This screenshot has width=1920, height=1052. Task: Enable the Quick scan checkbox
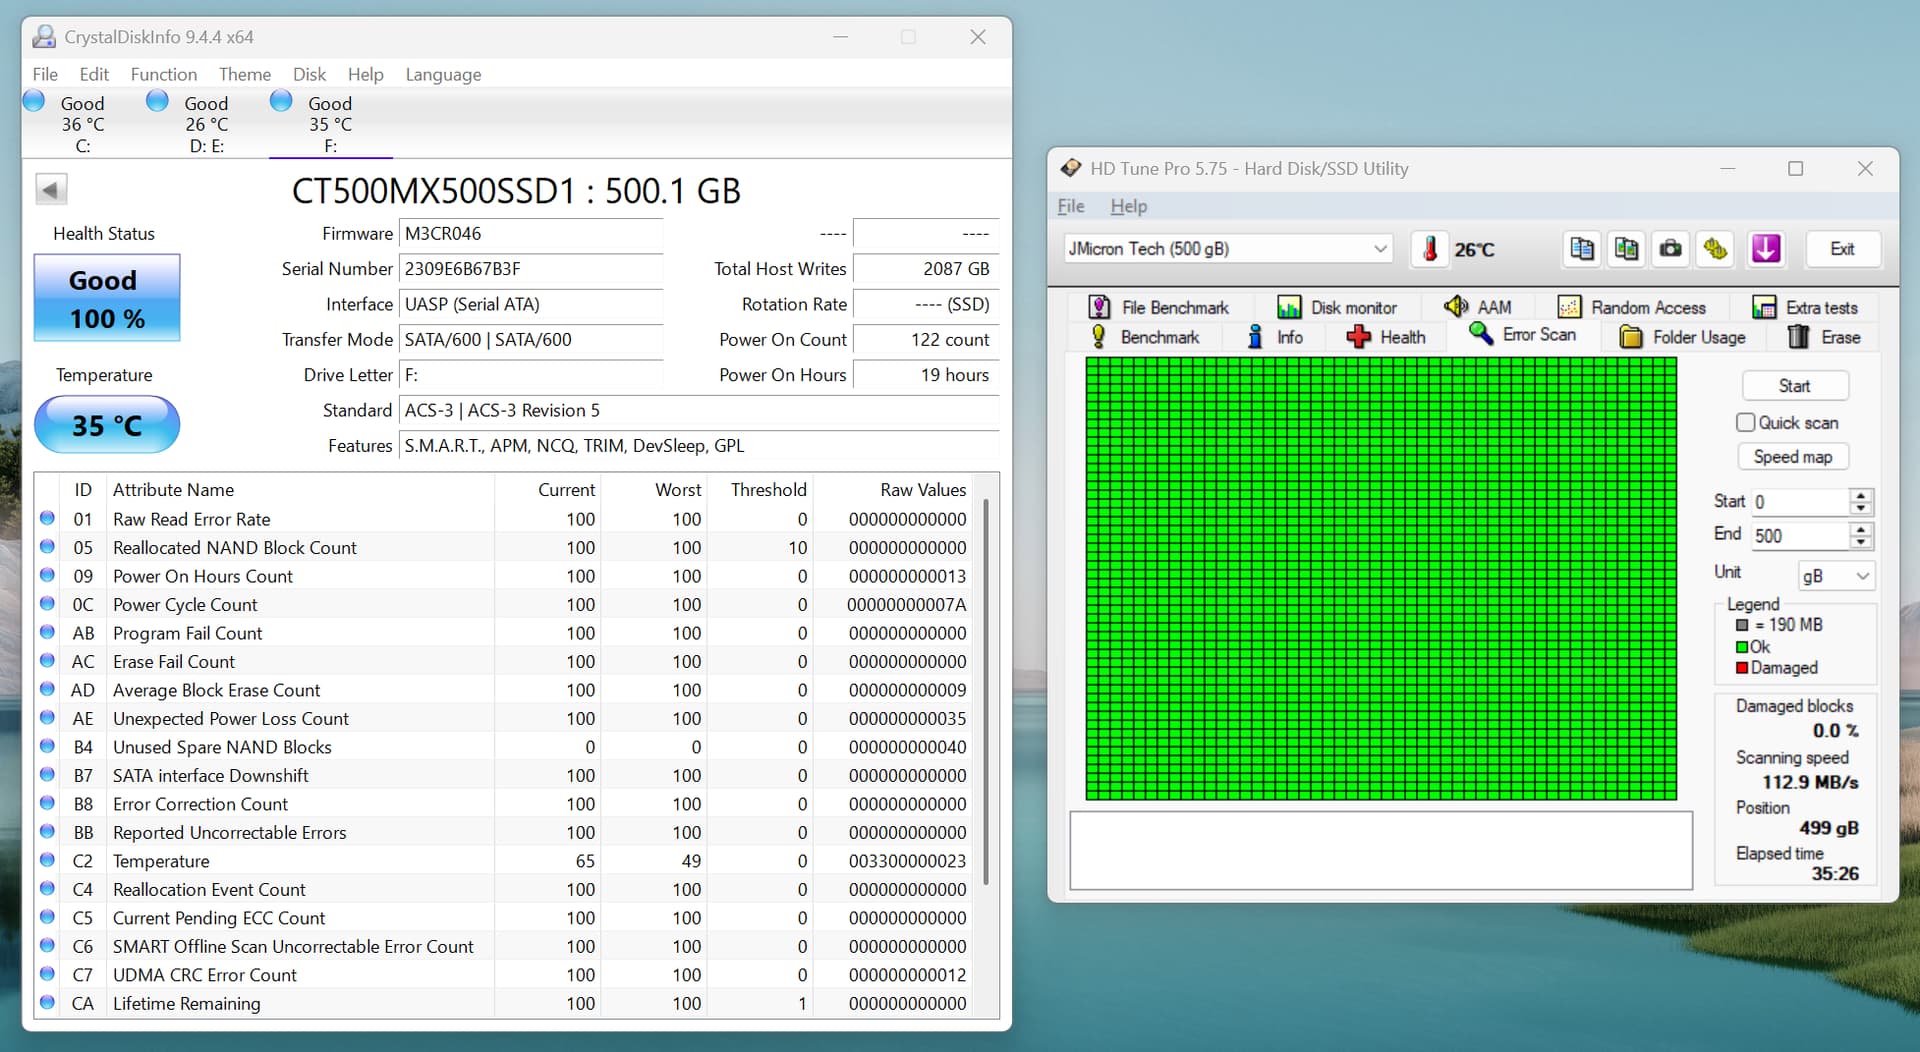1746,422
